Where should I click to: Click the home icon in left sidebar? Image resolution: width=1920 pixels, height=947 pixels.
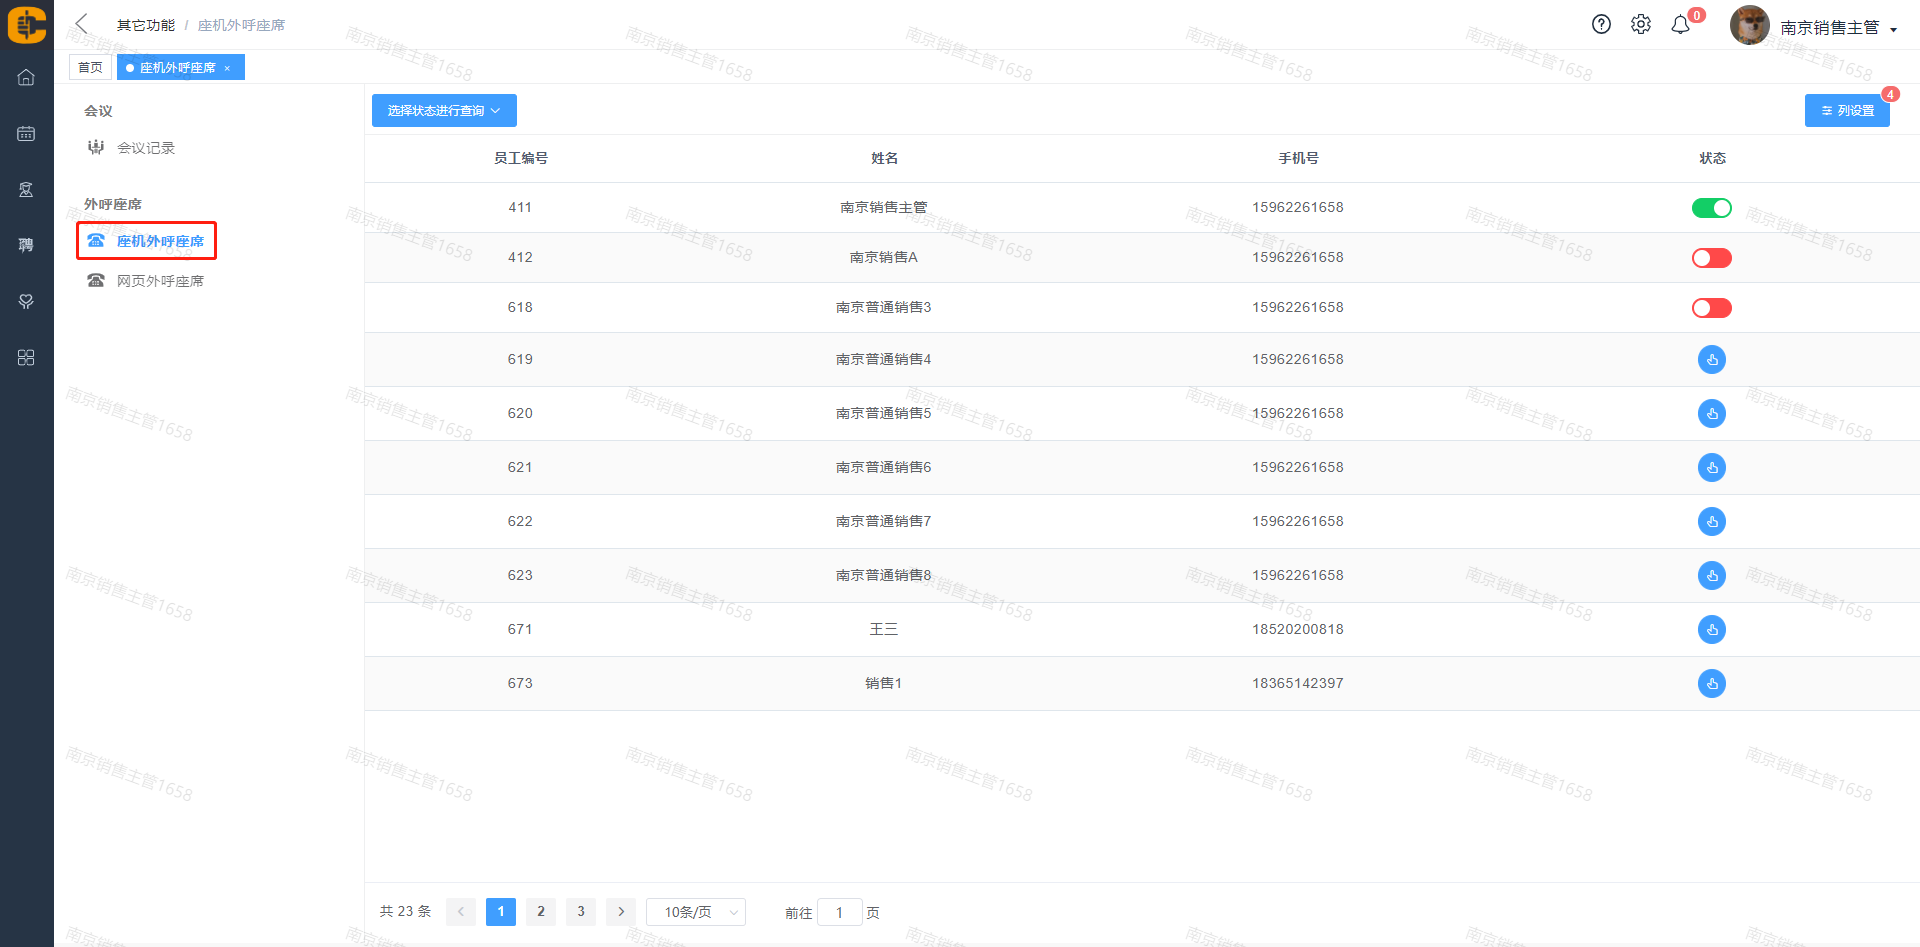[x=26, y=78]
